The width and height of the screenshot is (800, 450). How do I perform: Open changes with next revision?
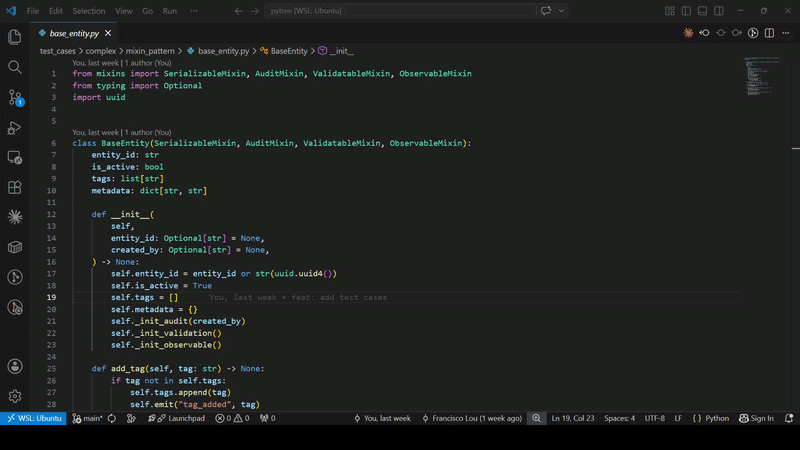click(x=737, y=33)
